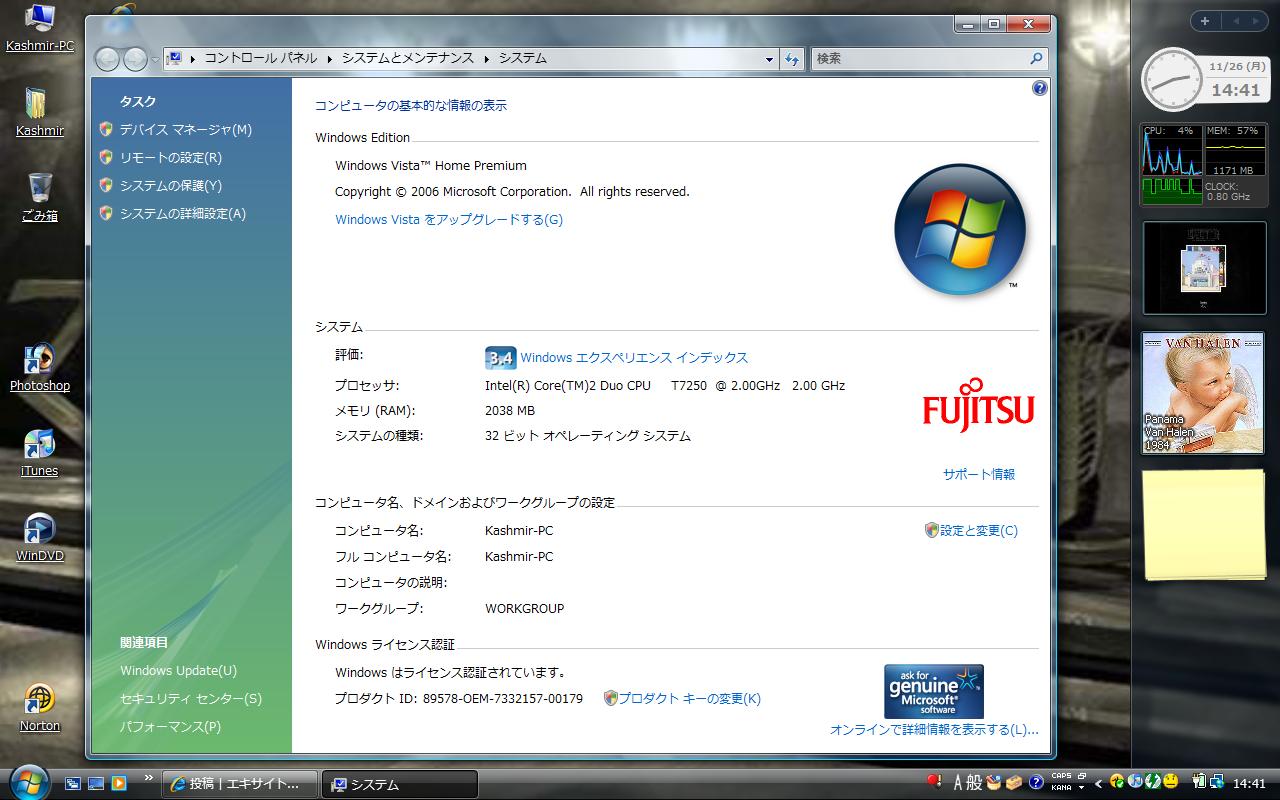Click プロダクト キーの変更(K) link
This screenshot has width=1280, height=800.
pyautogui.click(x=689, y=699)
